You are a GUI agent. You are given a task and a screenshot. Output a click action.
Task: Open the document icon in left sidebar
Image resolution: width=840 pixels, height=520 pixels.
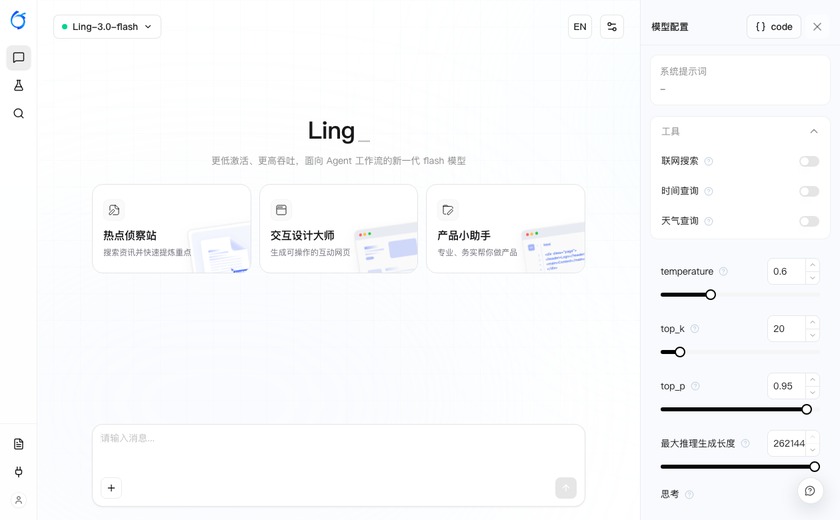pyautogui.click(x=18, y=444)
